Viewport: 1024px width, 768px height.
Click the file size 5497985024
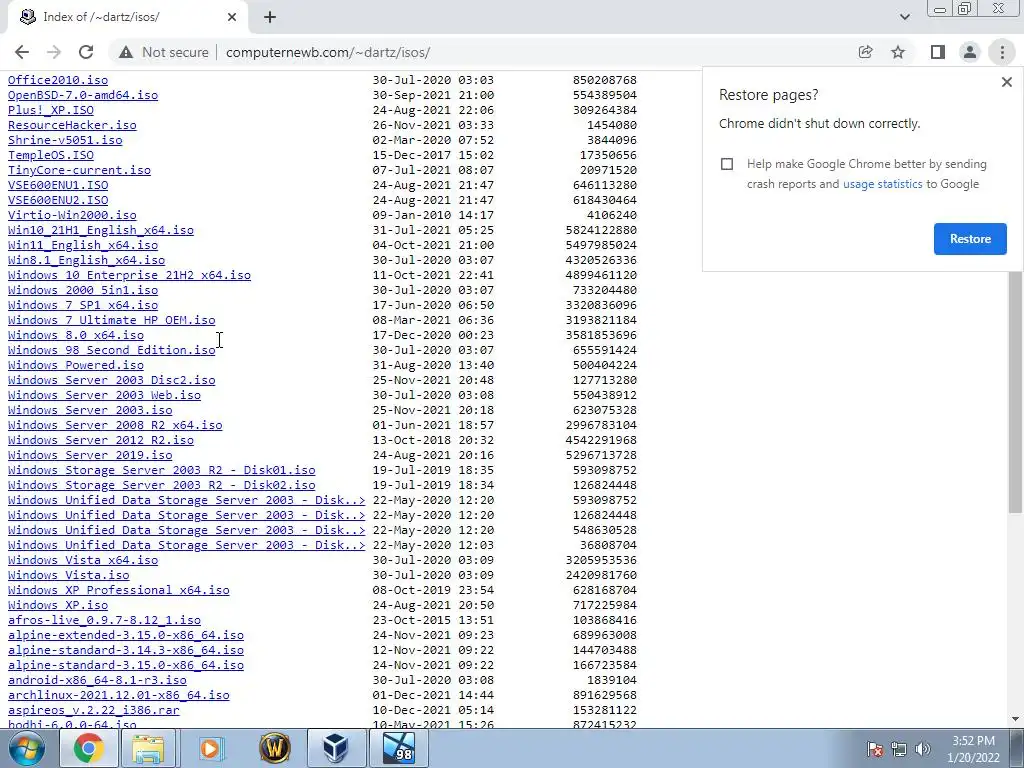point(601,245)
